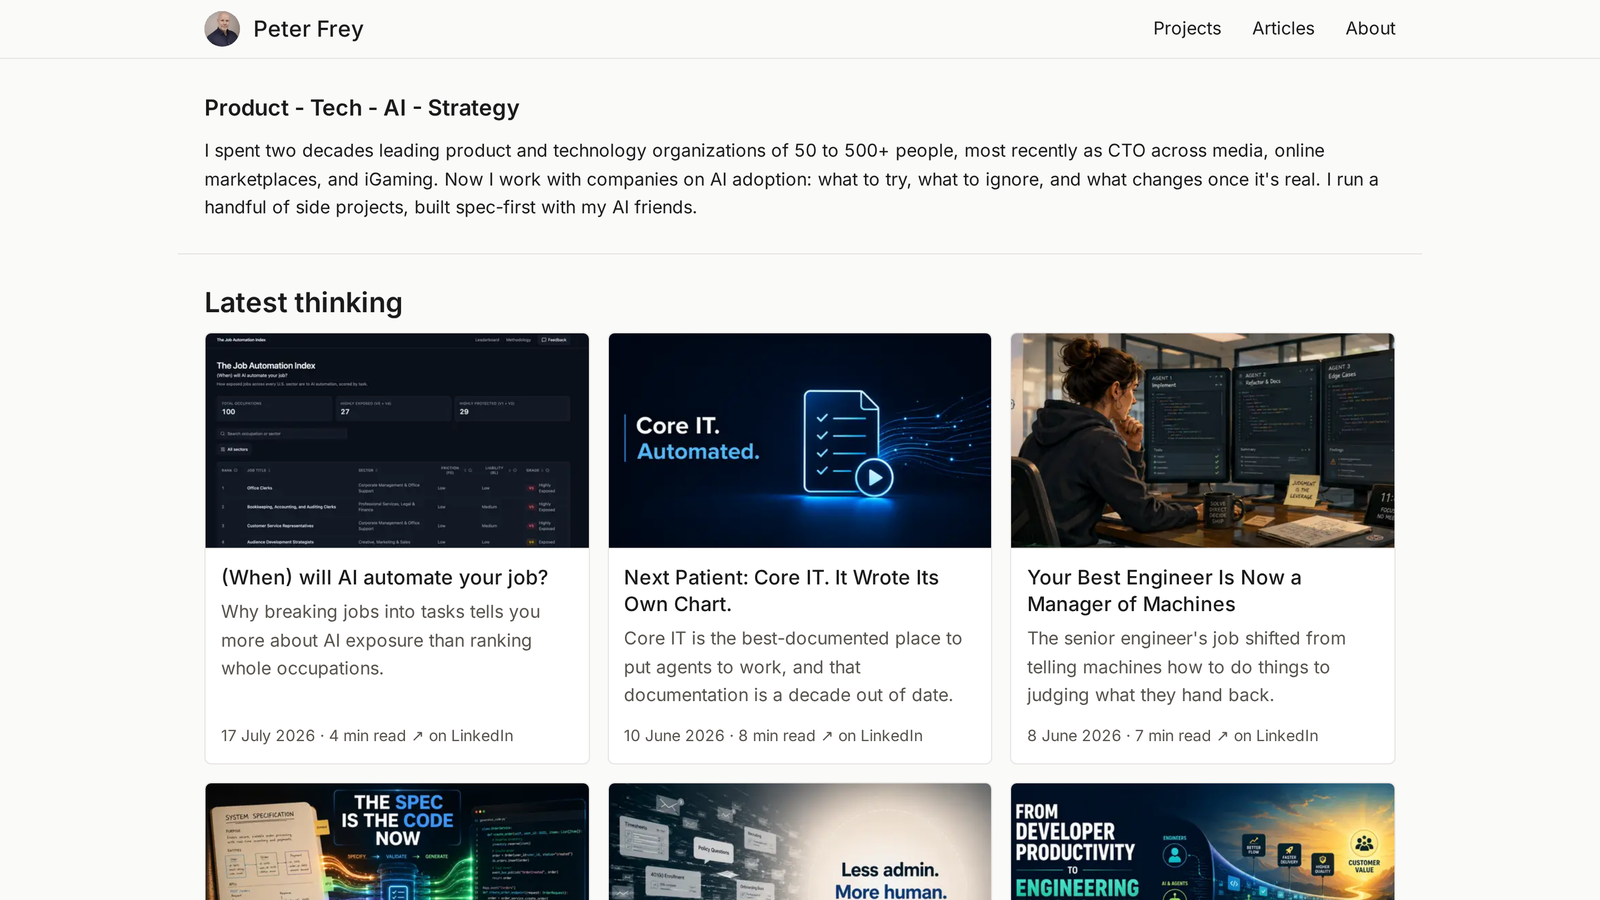The width and height of the screenshot is (1600, 900).
Task: Open the engineer at monitors thumbnail
Action: click(x=1202, y=440)
